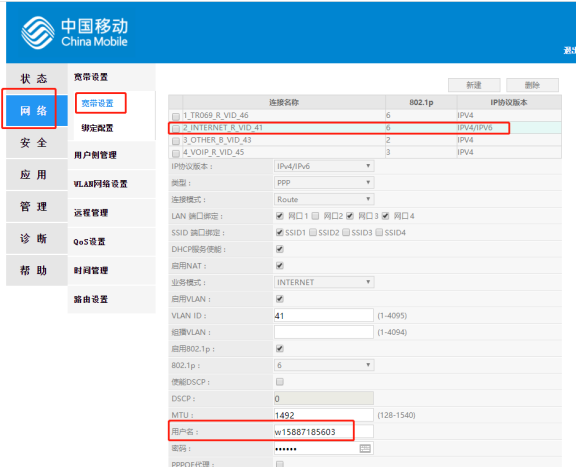Image resolution: width=577 pixels, height=468 pixels.
Task: Enable the SSID2 binding checkbox
Action: (313, 233)
